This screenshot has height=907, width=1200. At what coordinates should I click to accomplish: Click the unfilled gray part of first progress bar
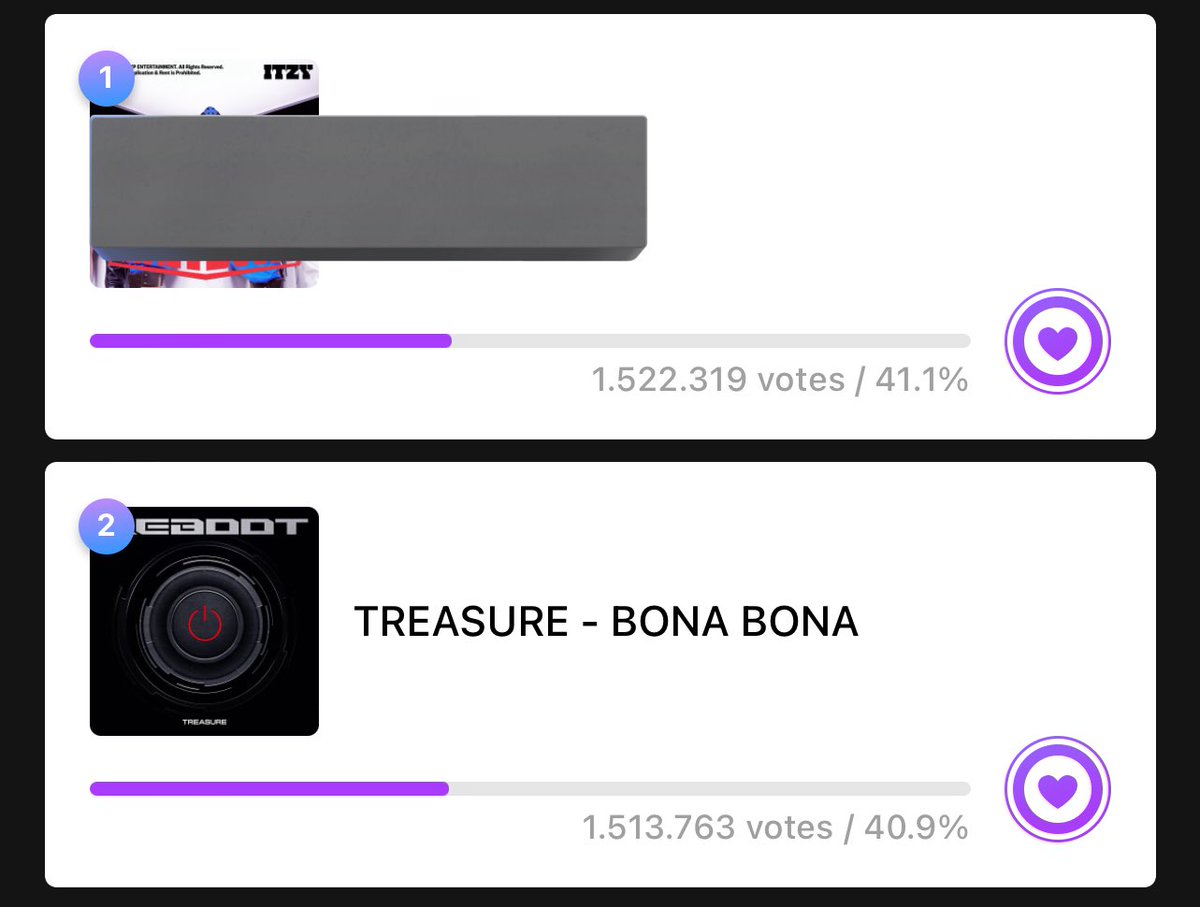(x=711, y=341)
